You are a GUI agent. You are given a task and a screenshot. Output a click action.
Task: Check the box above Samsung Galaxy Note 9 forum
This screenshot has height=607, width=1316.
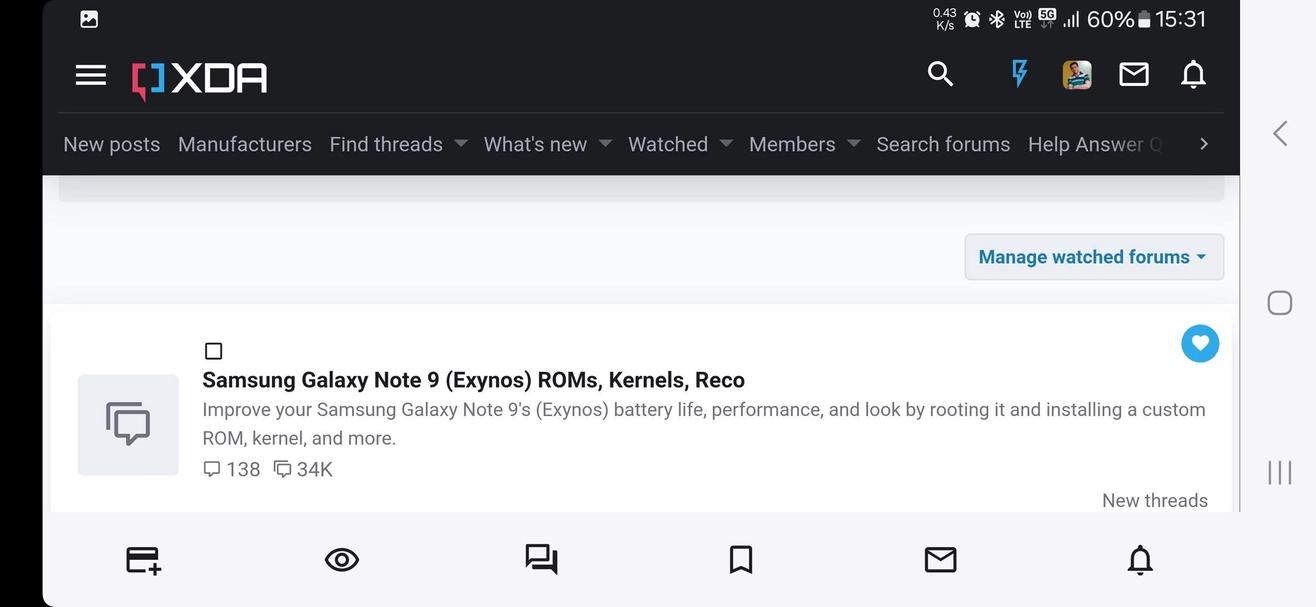pos(213,351)
